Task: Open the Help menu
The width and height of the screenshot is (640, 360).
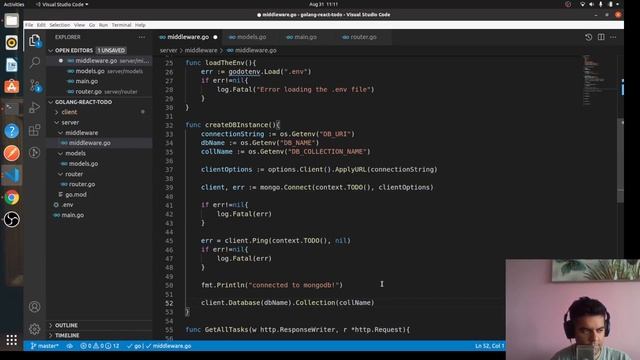Action: point(140,25)
